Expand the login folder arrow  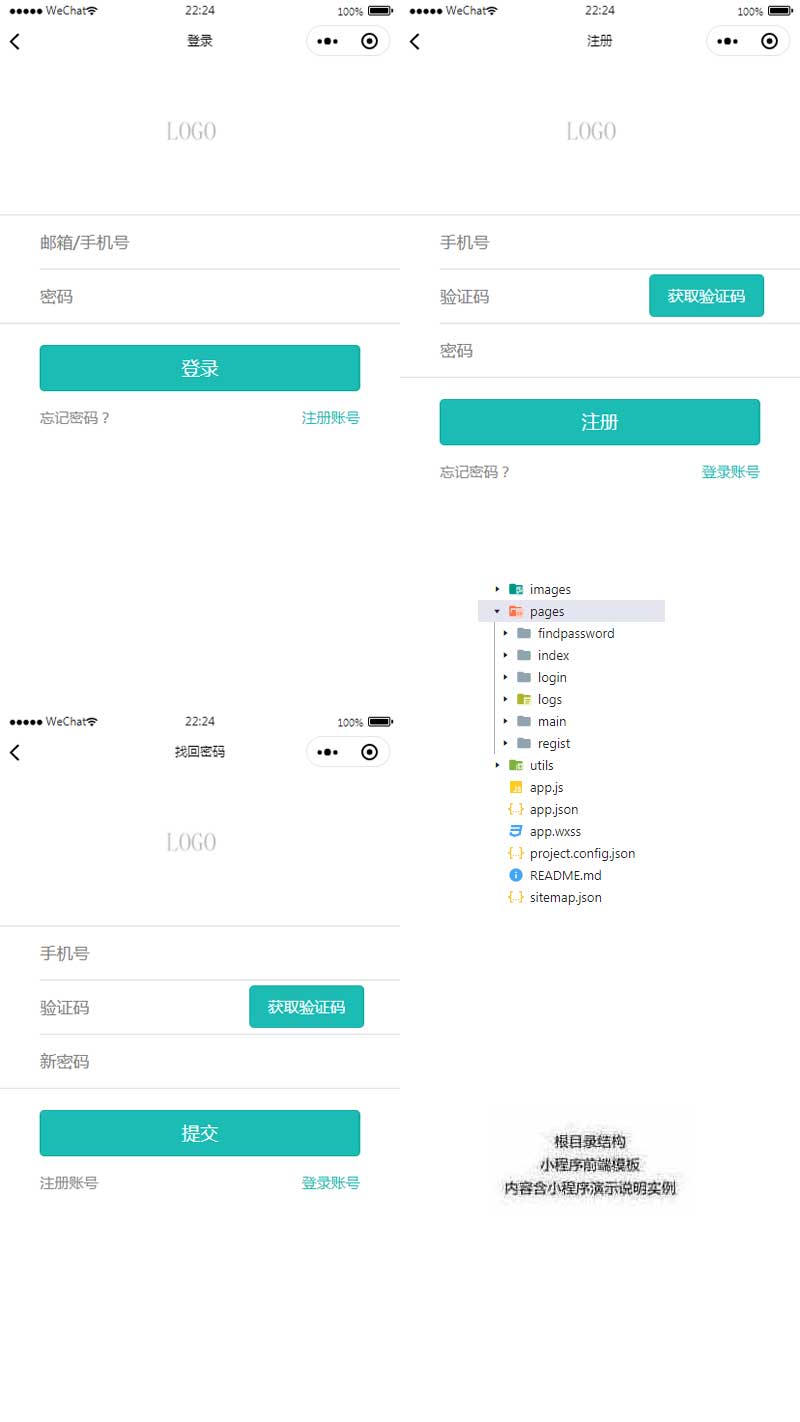pos(505,677)
